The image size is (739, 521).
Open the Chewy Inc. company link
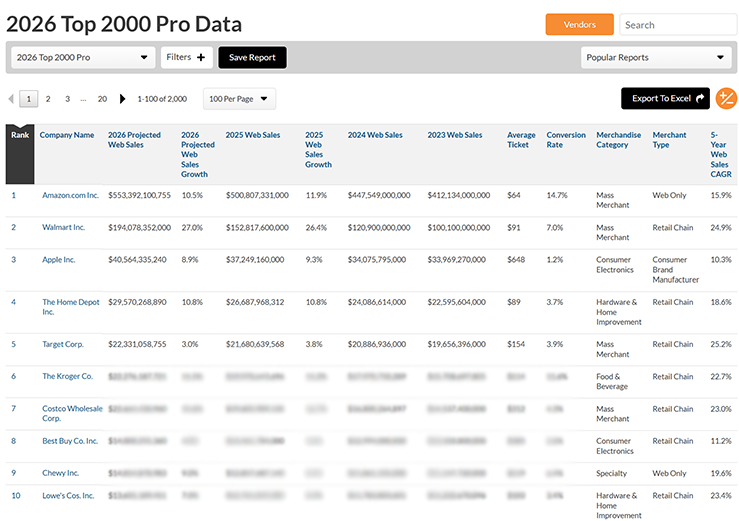click(x=60, y=473)
